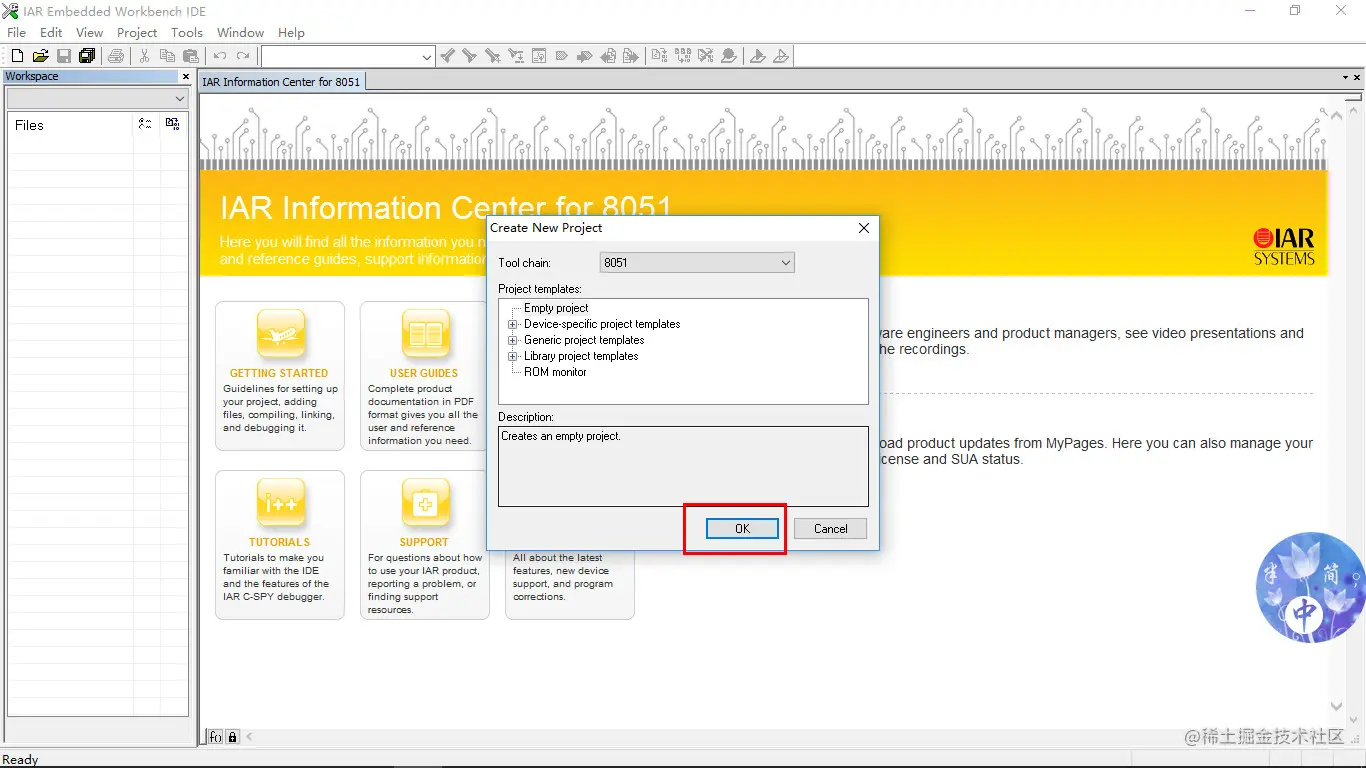Click the Description text box in dialog

click(683, 466)
